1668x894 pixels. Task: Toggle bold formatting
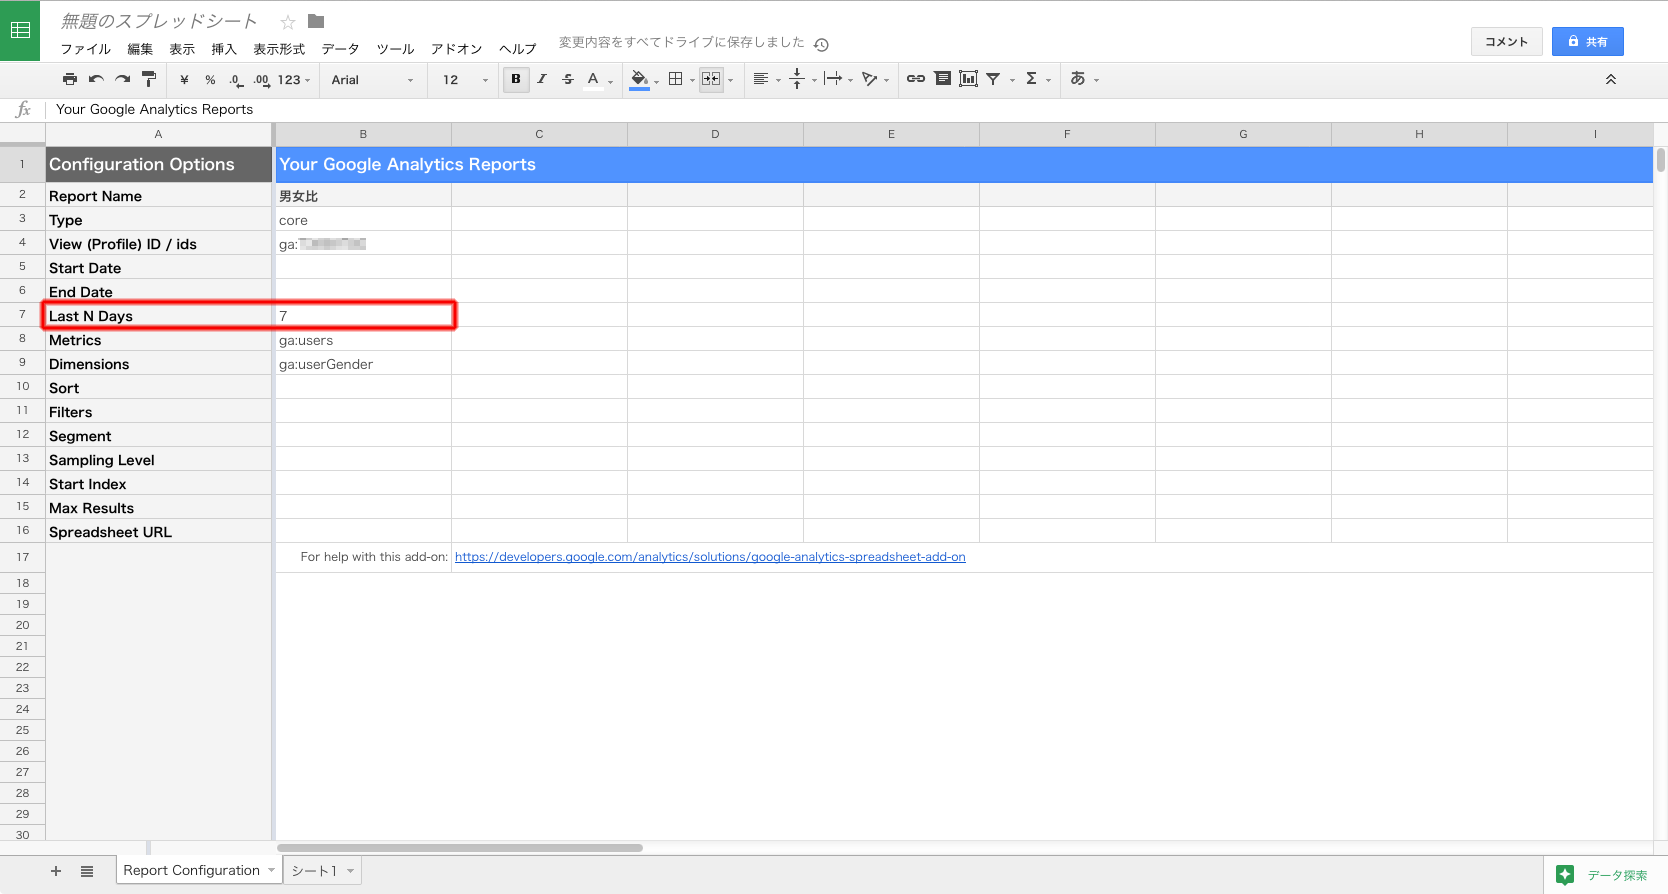(516, 79)
